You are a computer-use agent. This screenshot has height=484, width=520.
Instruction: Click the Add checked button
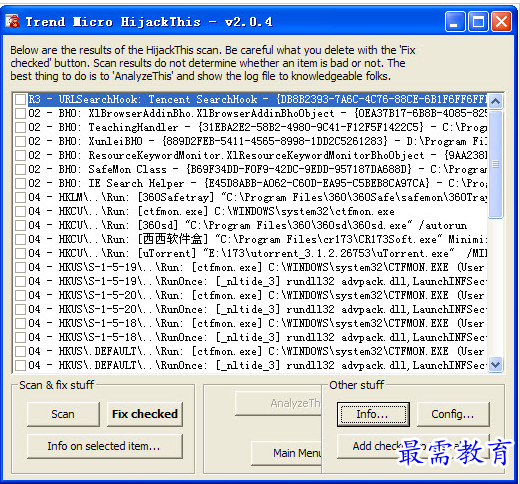click(413, 446)
